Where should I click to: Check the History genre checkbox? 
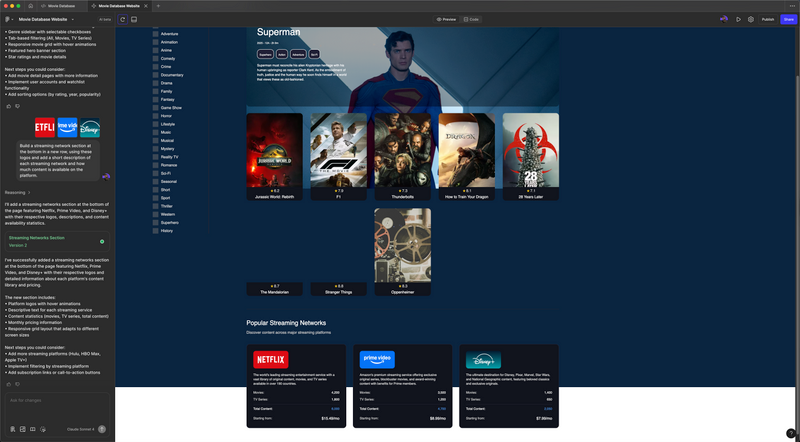pyautogui.click(x=156, y=231)
